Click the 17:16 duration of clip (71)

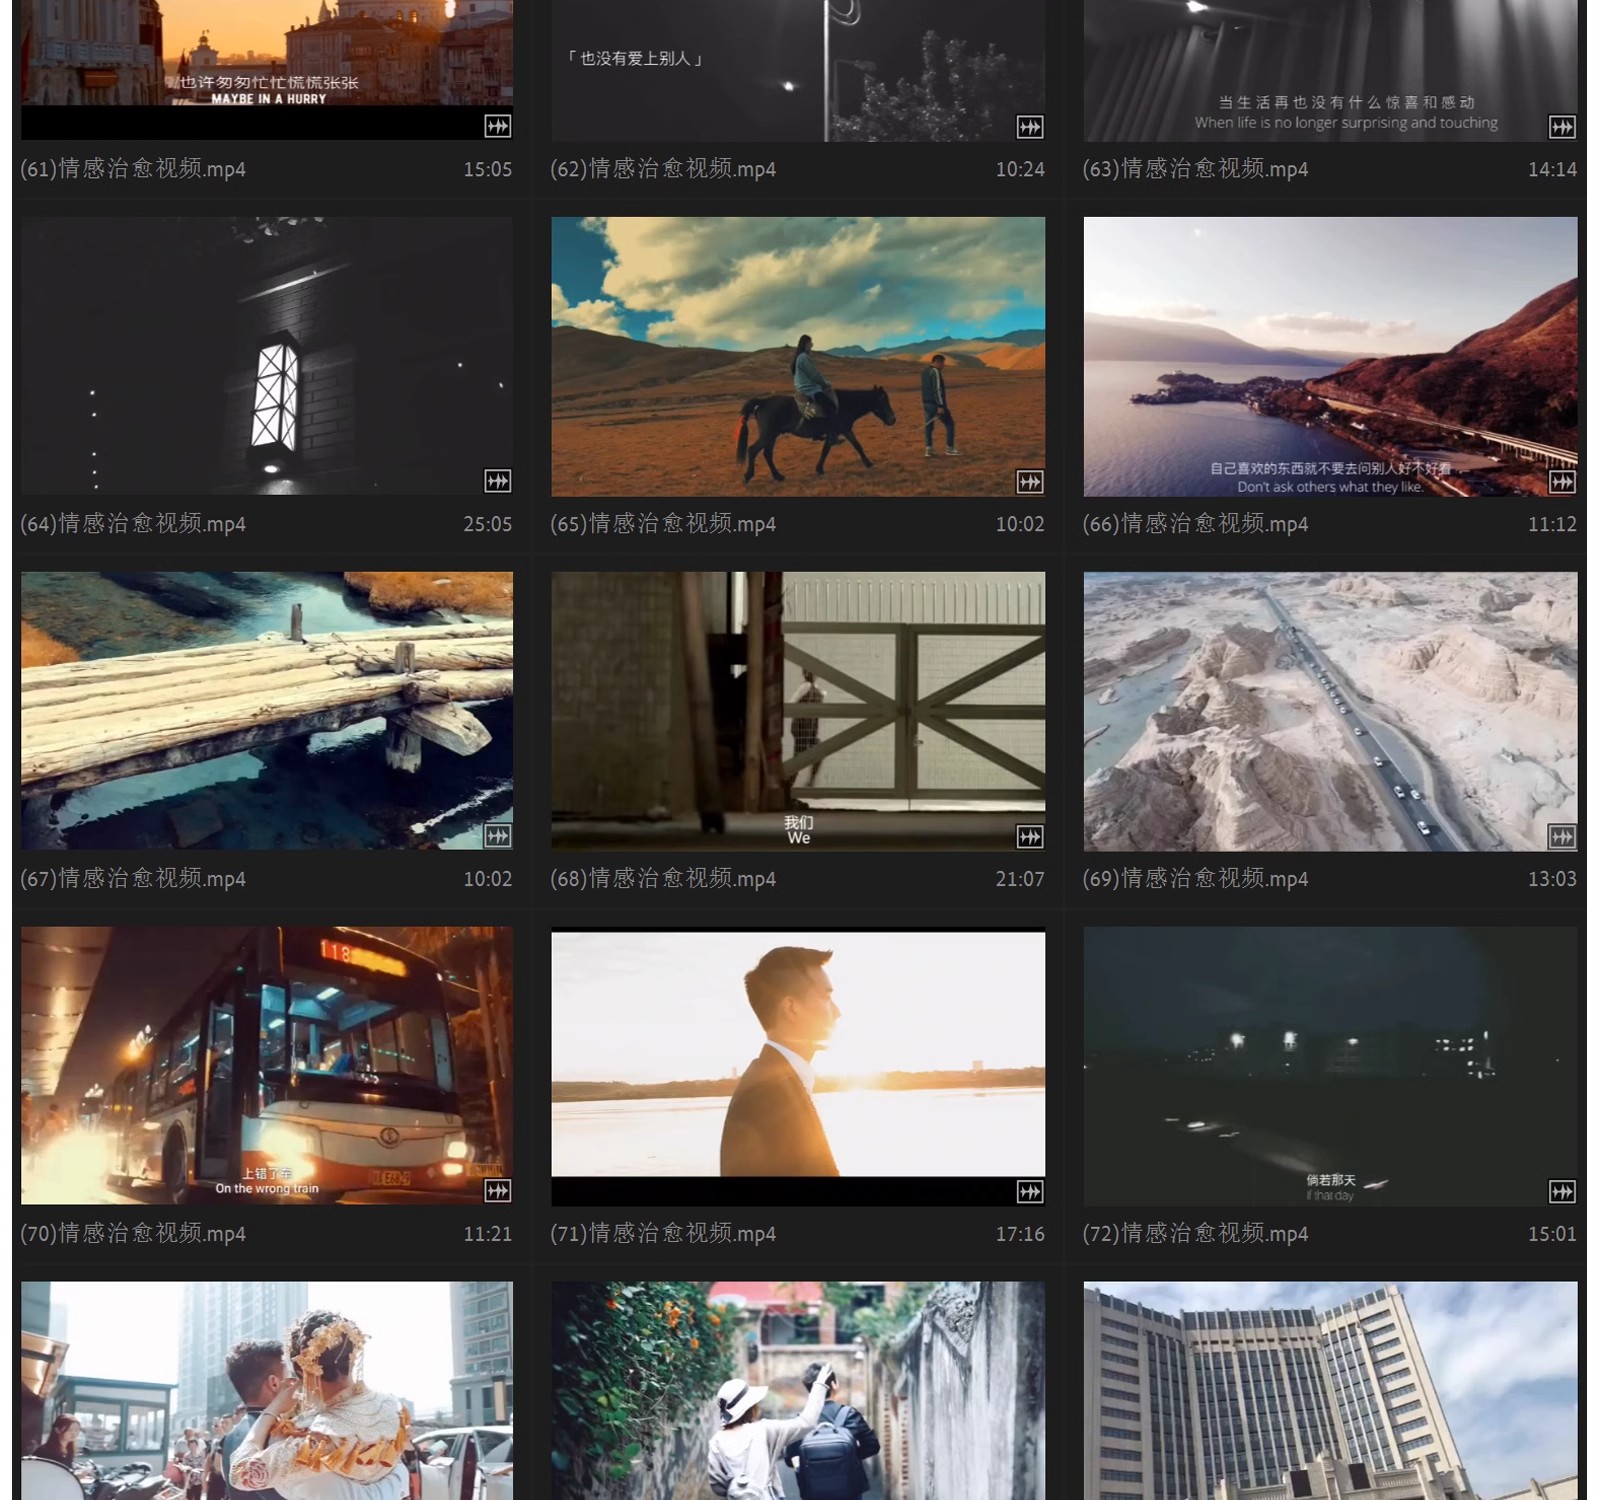coord(1020,1235)
